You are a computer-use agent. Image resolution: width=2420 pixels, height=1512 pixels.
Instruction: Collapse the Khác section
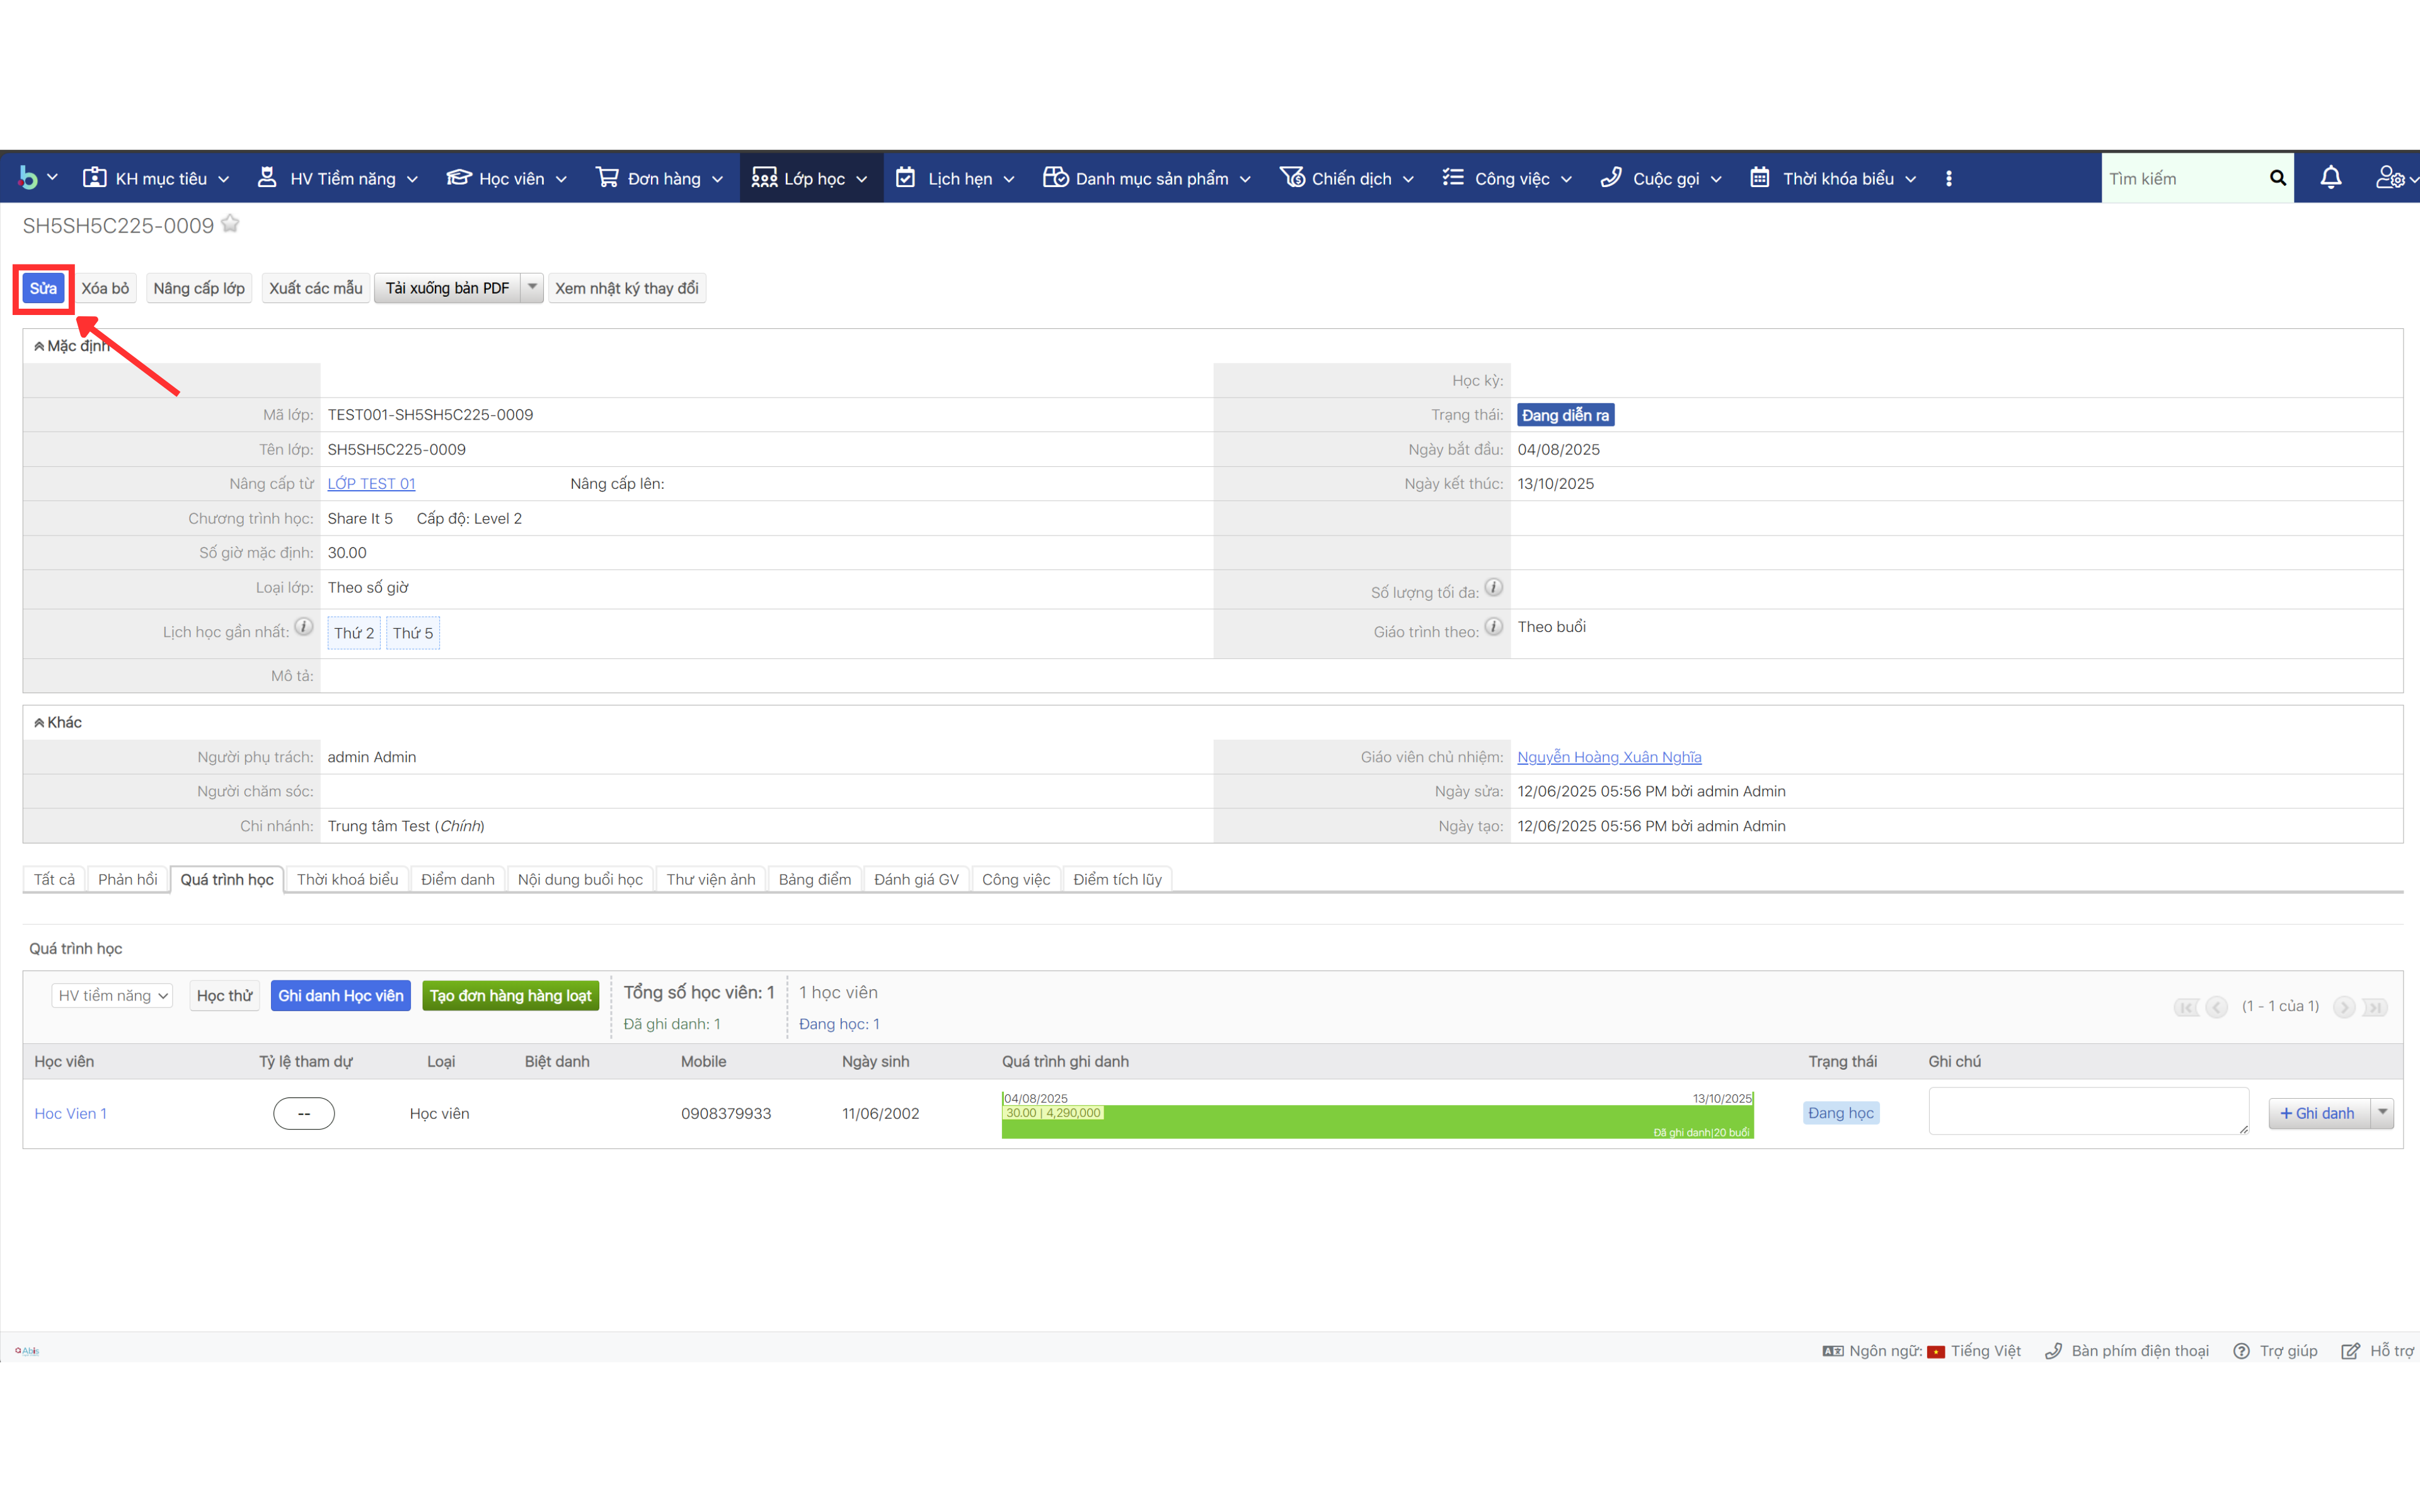point(39,722)
